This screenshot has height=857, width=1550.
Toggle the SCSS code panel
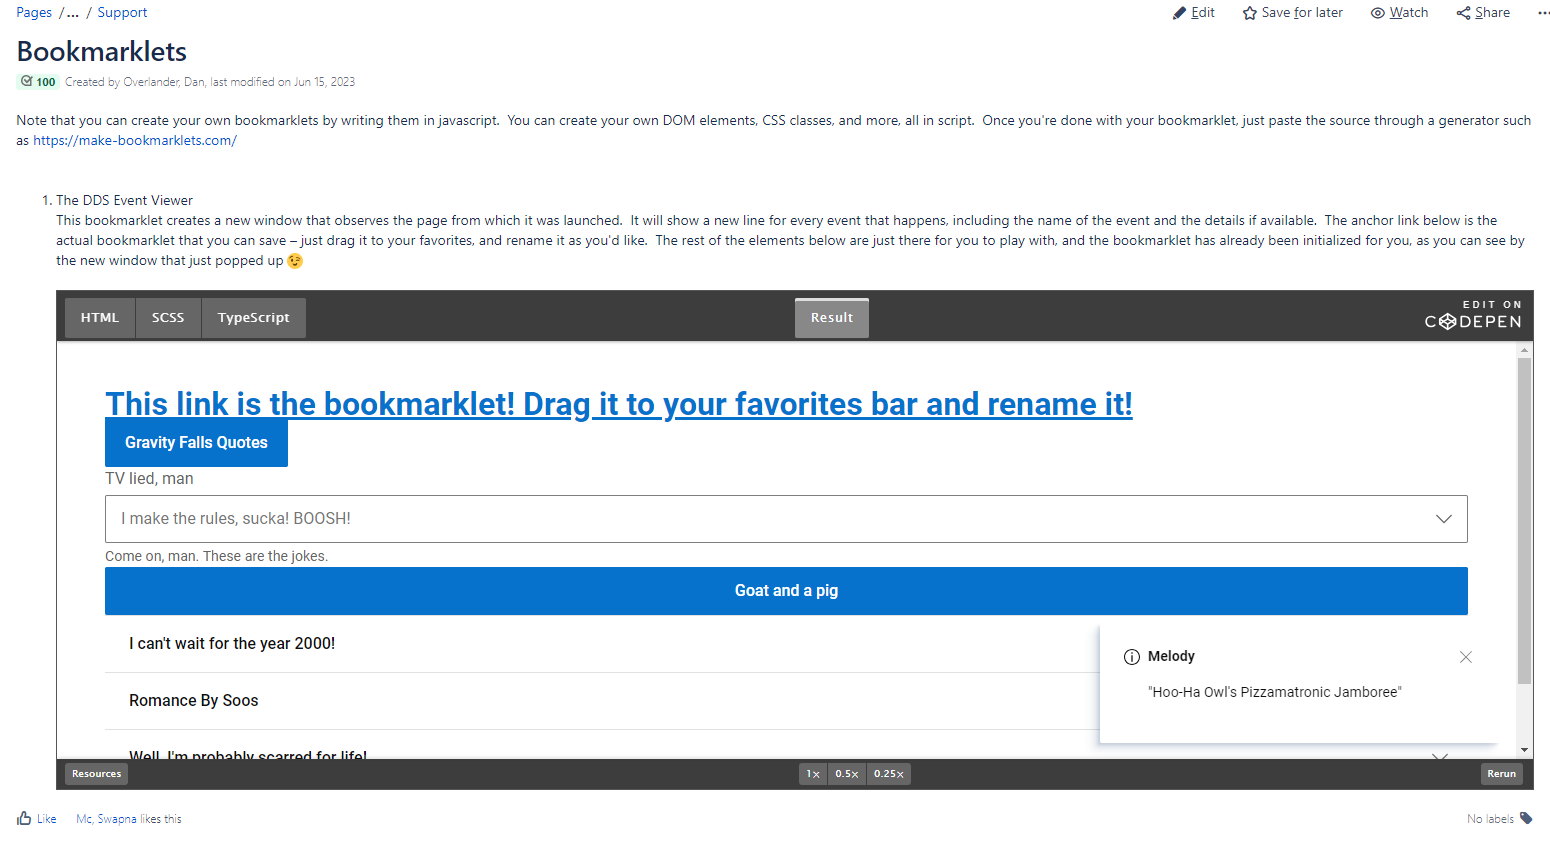click(168, 318)
